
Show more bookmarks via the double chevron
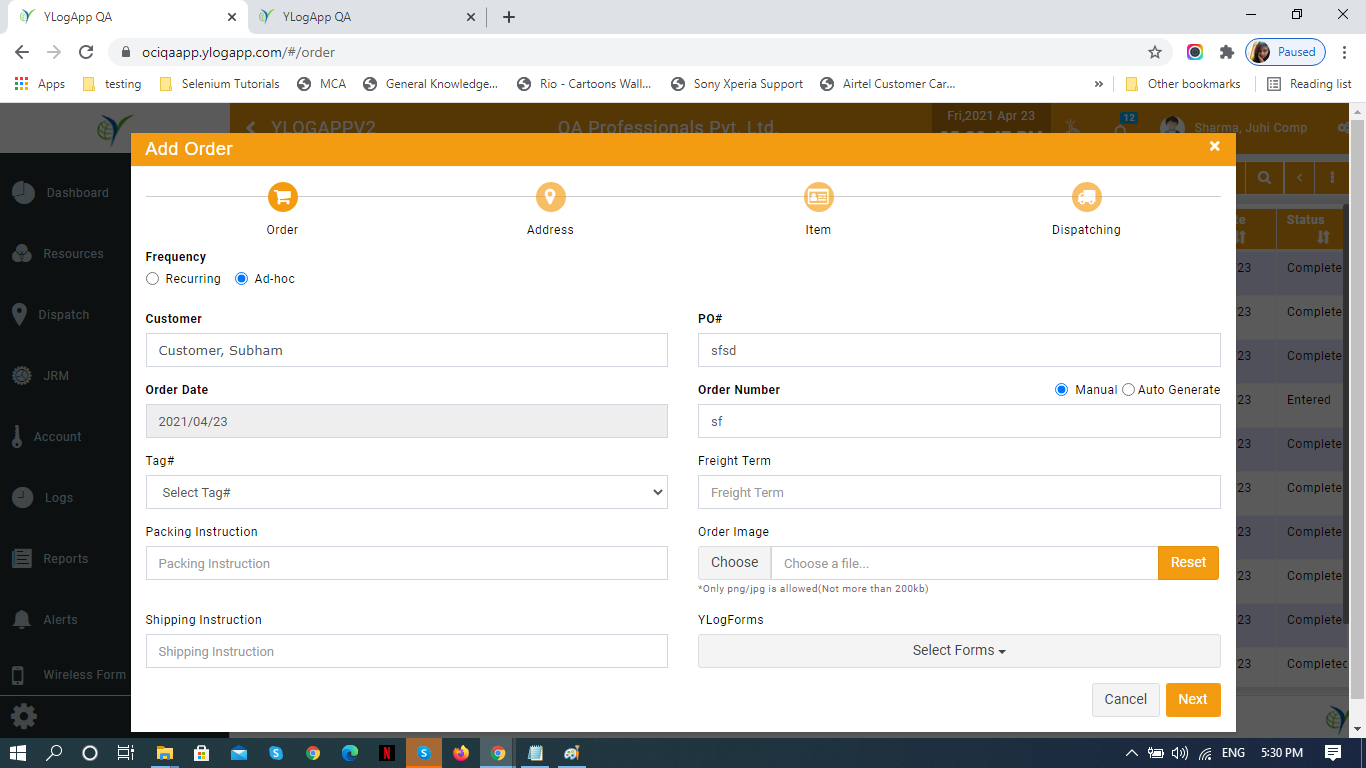[x=1099, y=84]
